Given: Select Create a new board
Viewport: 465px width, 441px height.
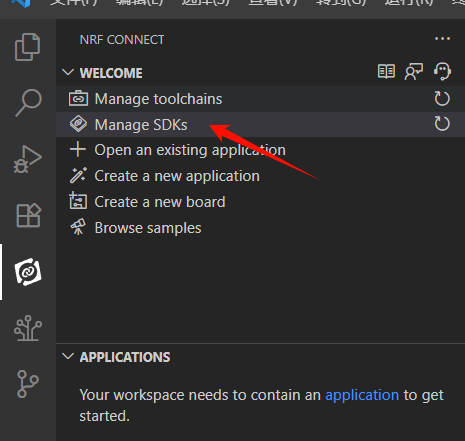Looking at the screenshot, I should pos(260,202).
